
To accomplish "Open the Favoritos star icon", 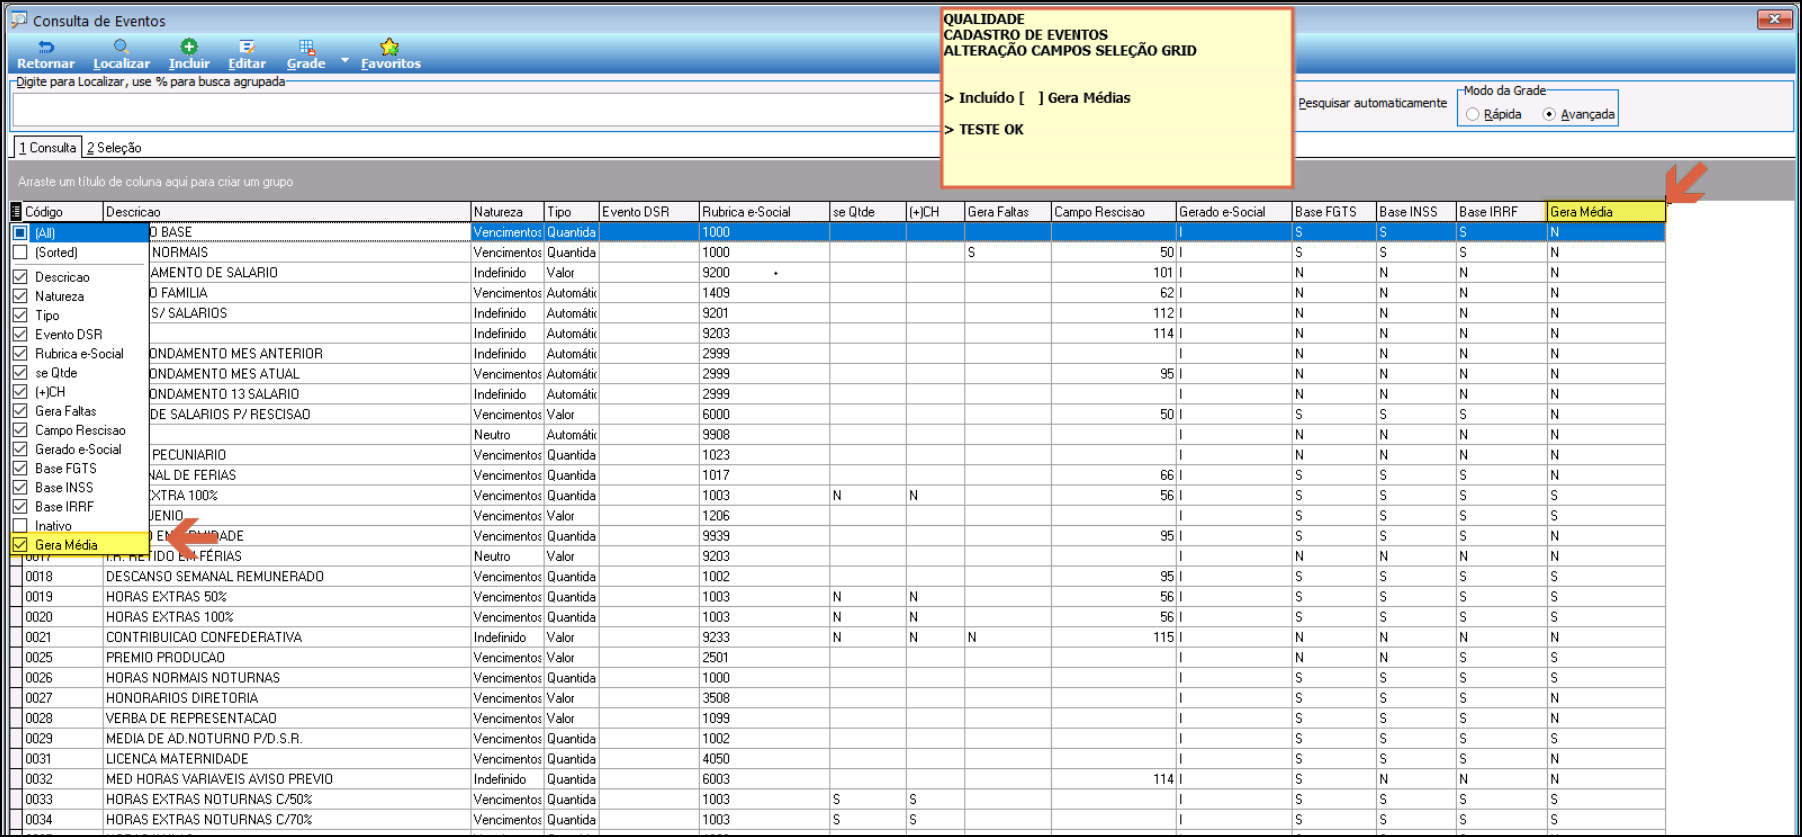I will click(390, 46).
